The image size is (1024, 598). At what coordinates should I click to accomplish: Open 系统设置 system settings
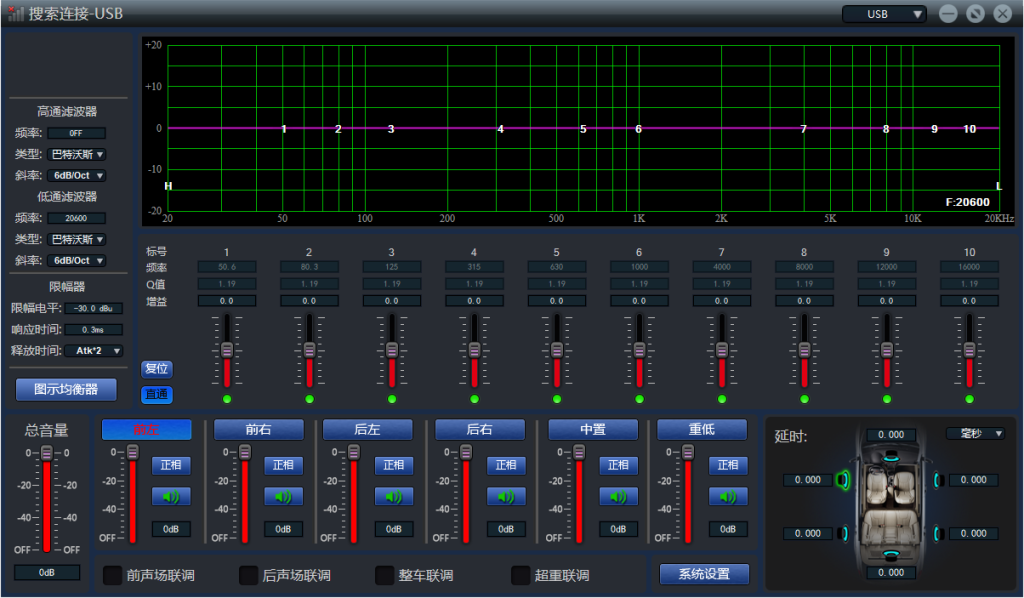[x=704, y=574]
